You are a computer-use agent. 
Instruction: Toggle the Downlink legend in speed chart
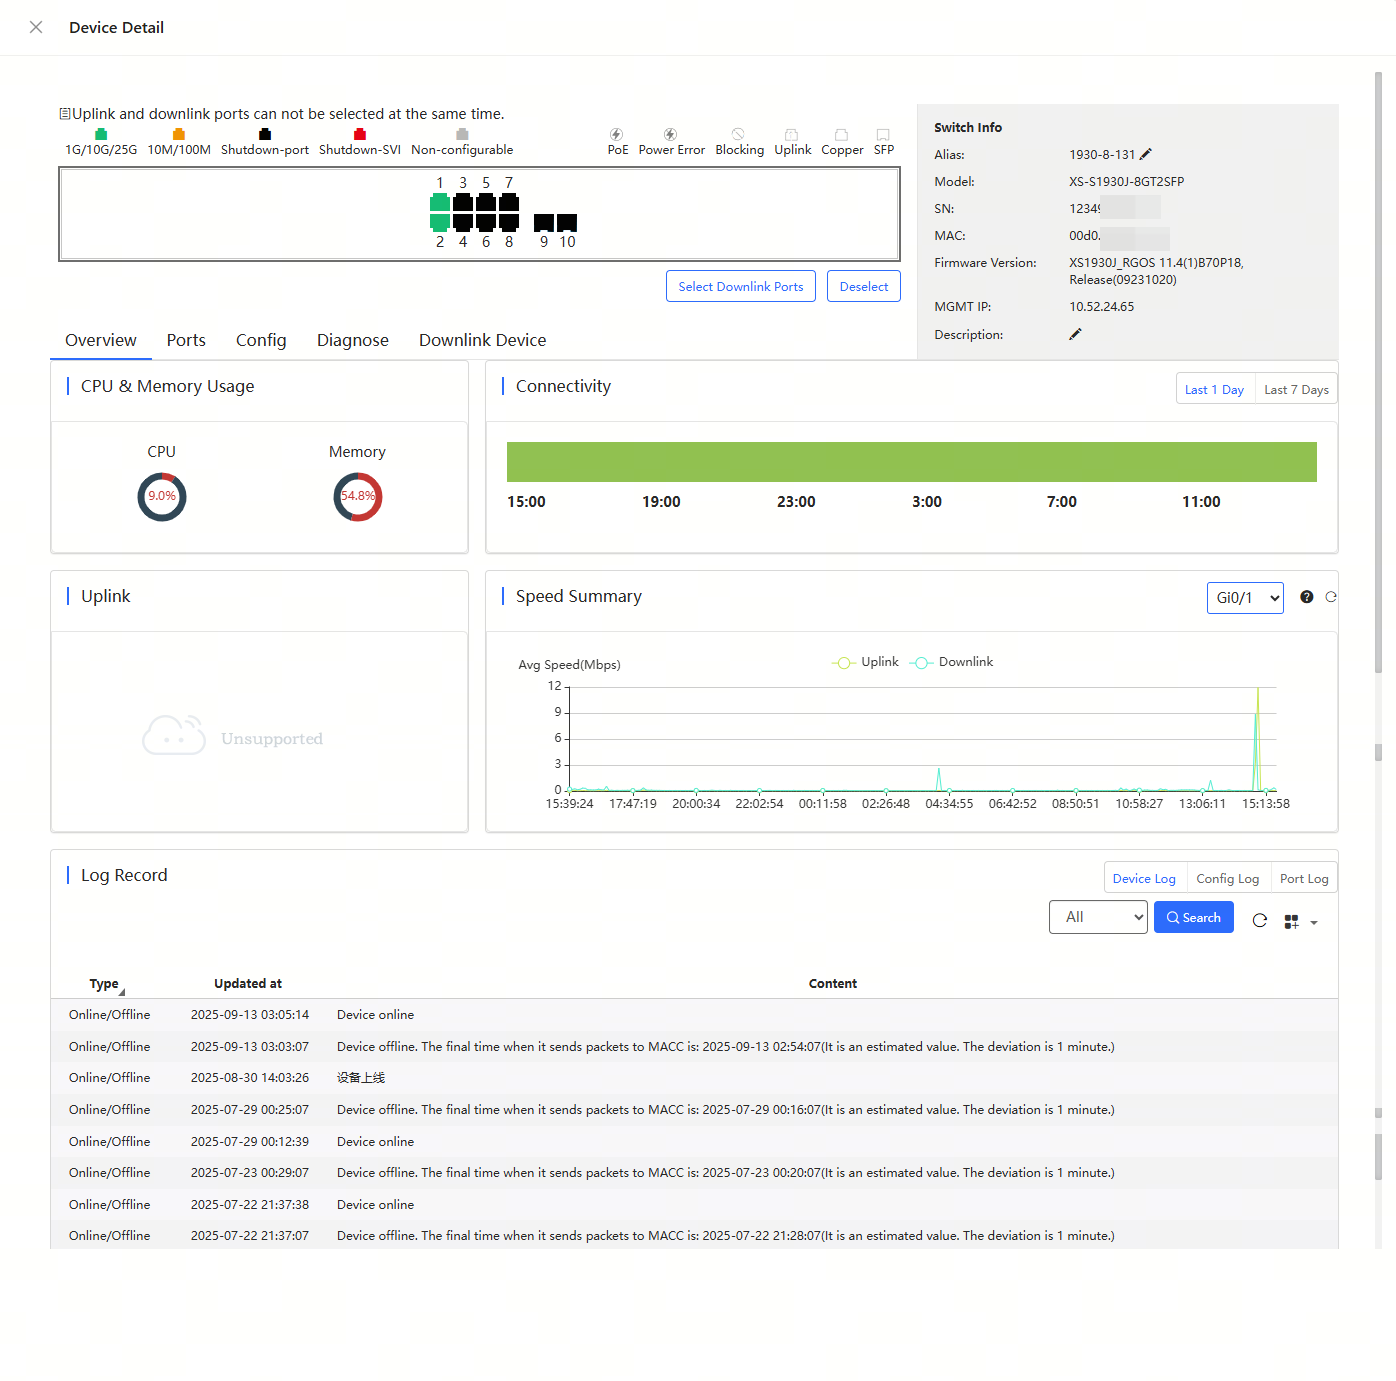(x=952, y=662)
